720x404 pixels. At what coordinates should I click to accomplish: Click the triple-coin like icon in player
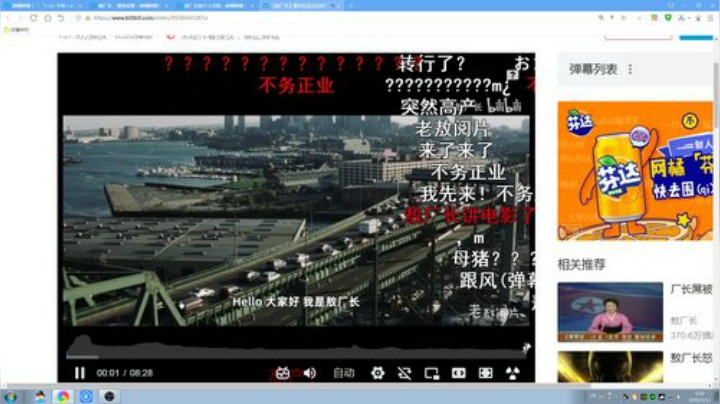[512, 373]
